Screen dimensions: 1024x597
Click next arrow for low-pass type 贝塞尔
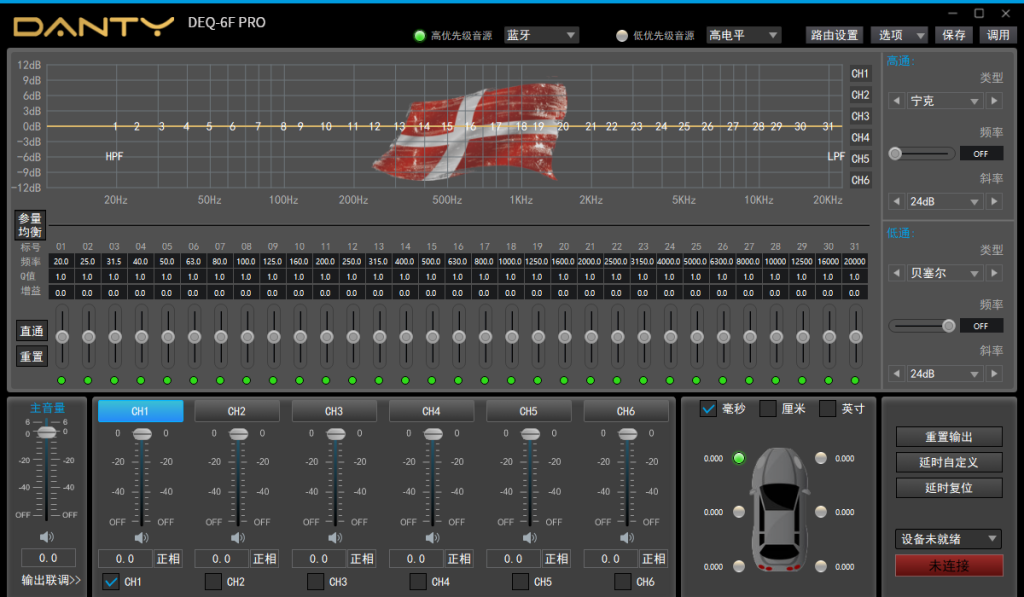point(995,273)
